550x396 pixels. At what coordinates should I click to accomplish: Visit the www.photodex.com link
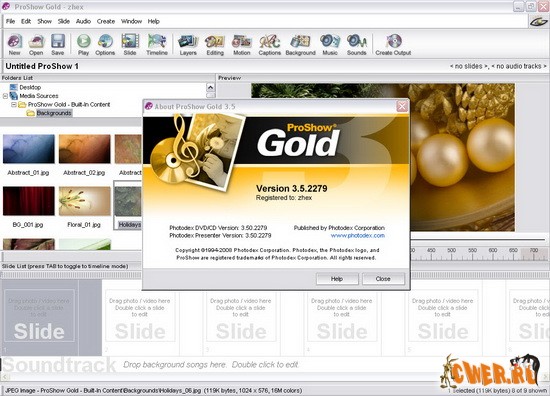[x=357, y=235]
